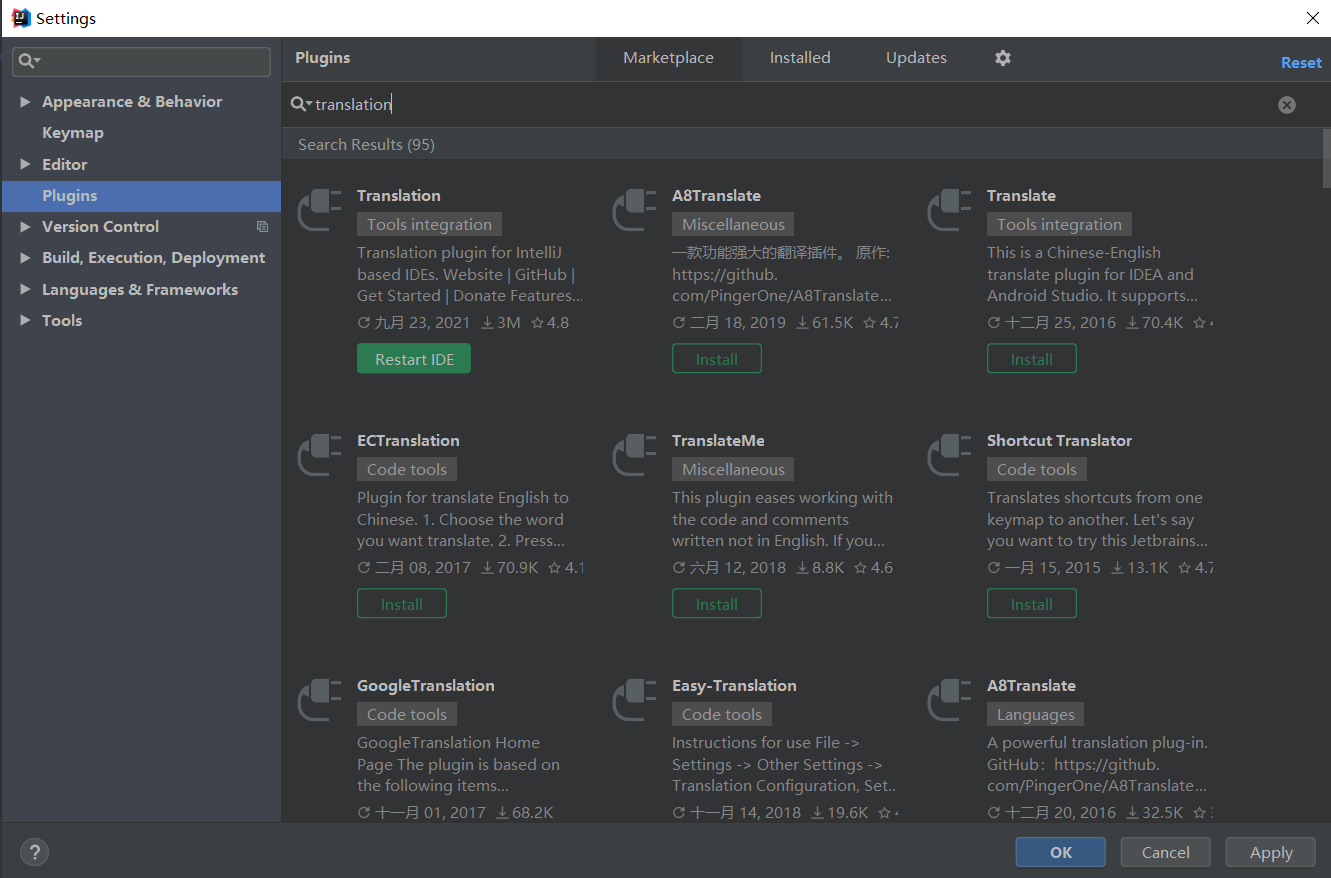The width and height of the screenshot is (1331, 878).
Task: Click the plugin search text field
Action: click(790, 104)
